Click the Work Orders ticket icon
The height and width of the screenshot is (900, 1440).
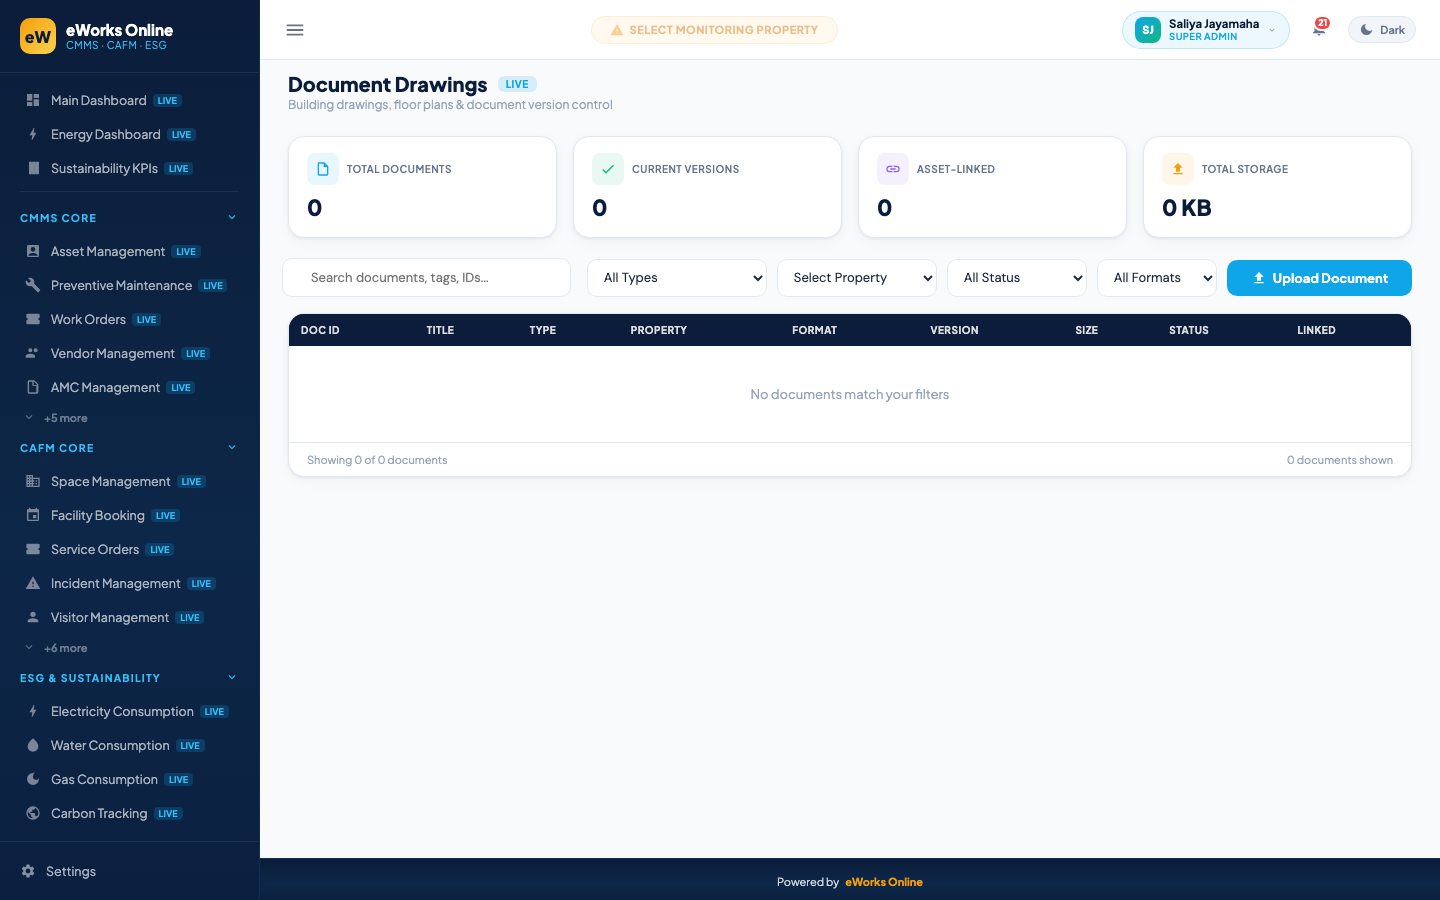click(x=33, y=319)
